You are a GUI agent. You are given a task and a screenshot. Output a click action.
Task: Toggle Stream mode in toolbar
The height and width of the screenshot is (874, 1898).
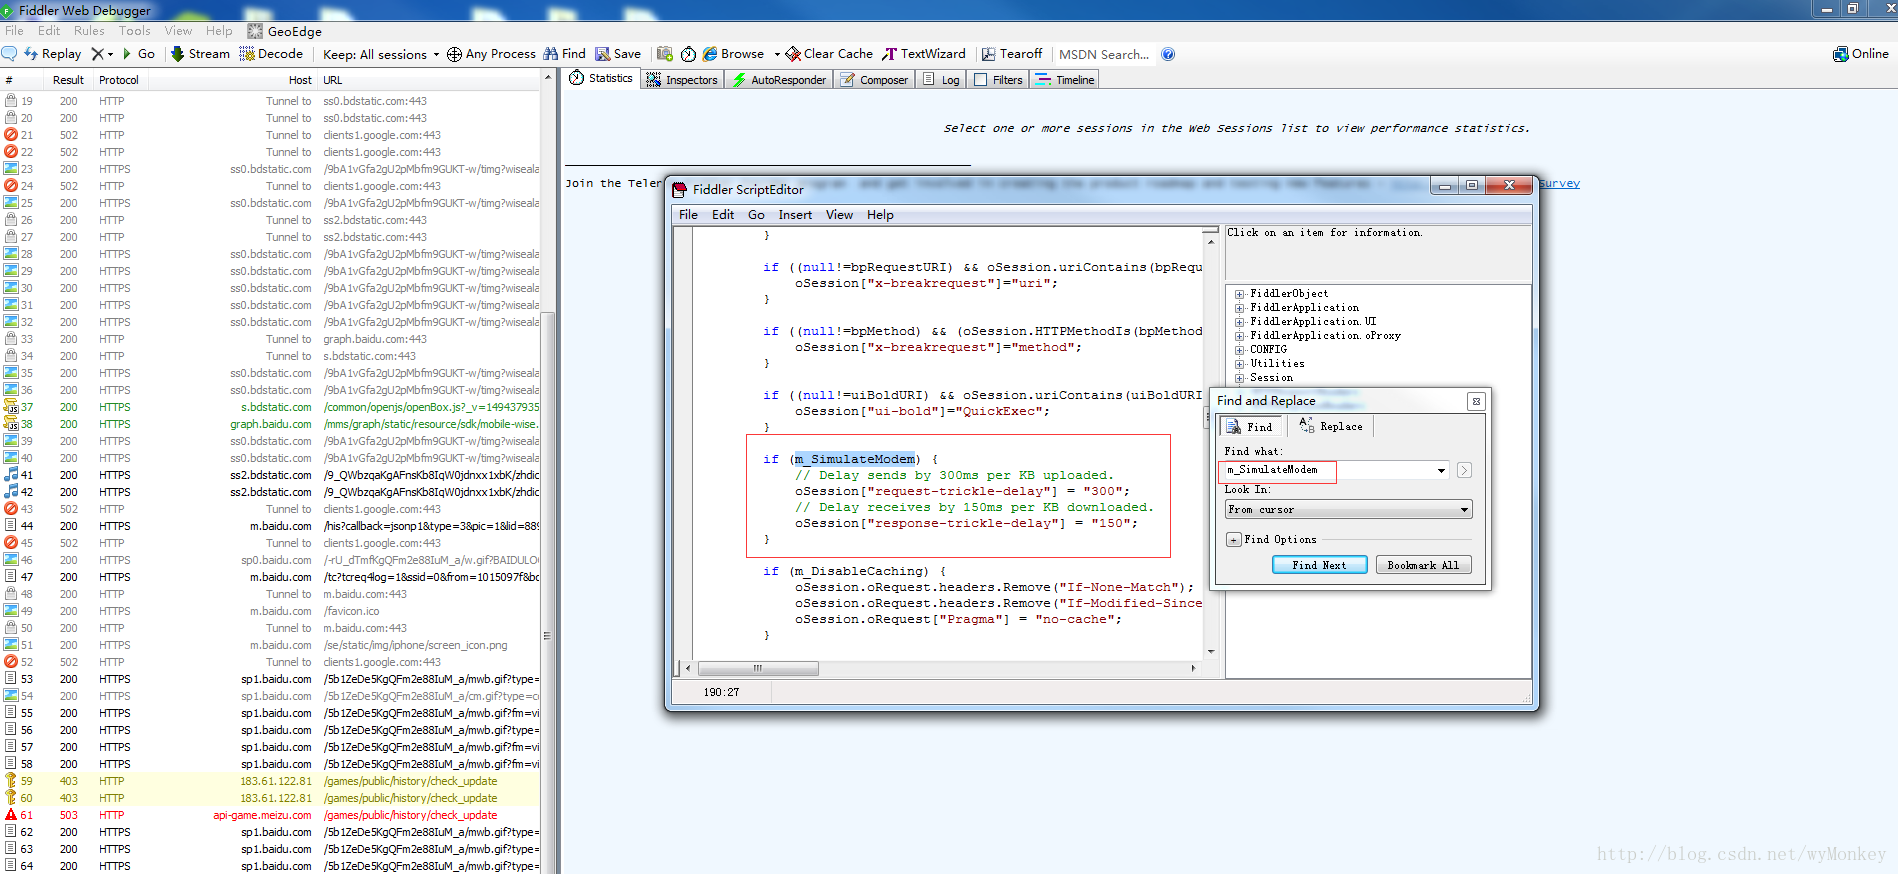(200, 54)
